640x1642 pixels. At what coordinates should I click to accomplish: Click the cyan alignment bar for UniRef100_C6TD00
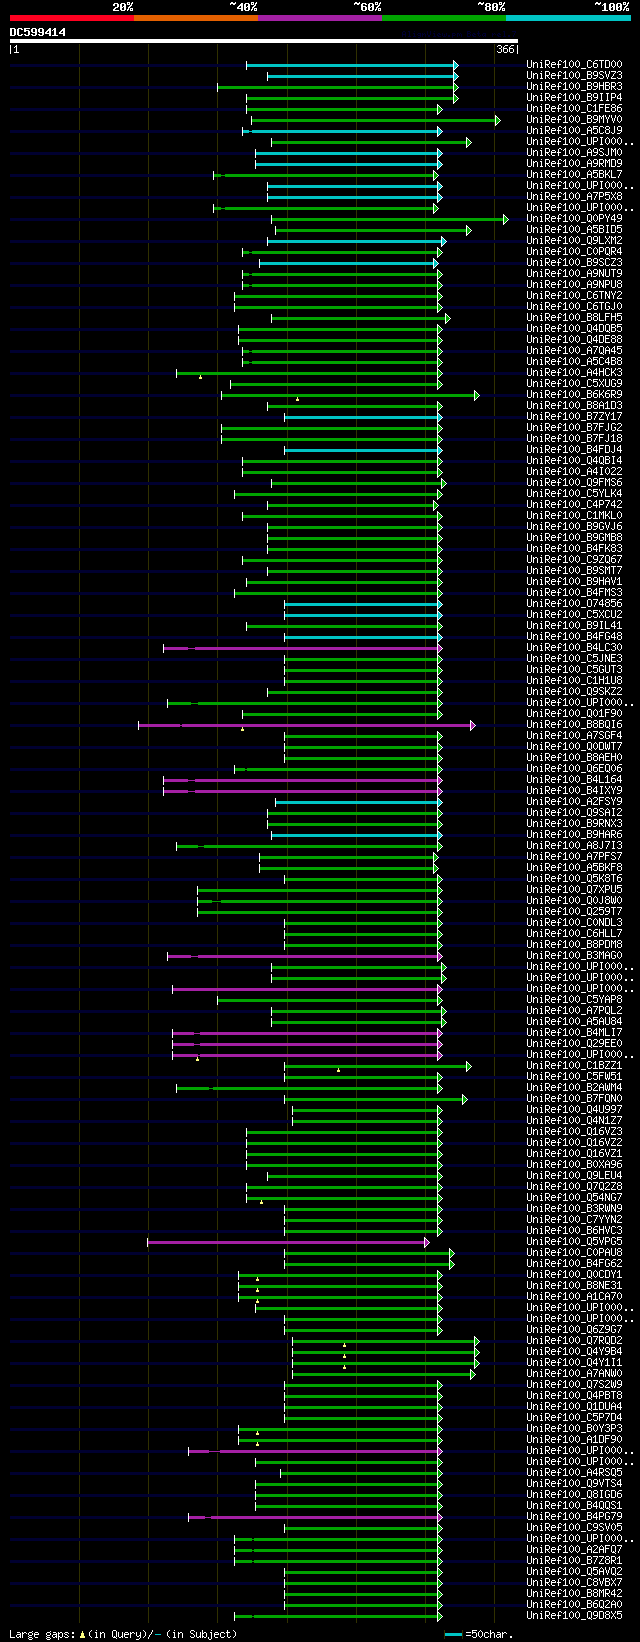click(x=352, y=65)
